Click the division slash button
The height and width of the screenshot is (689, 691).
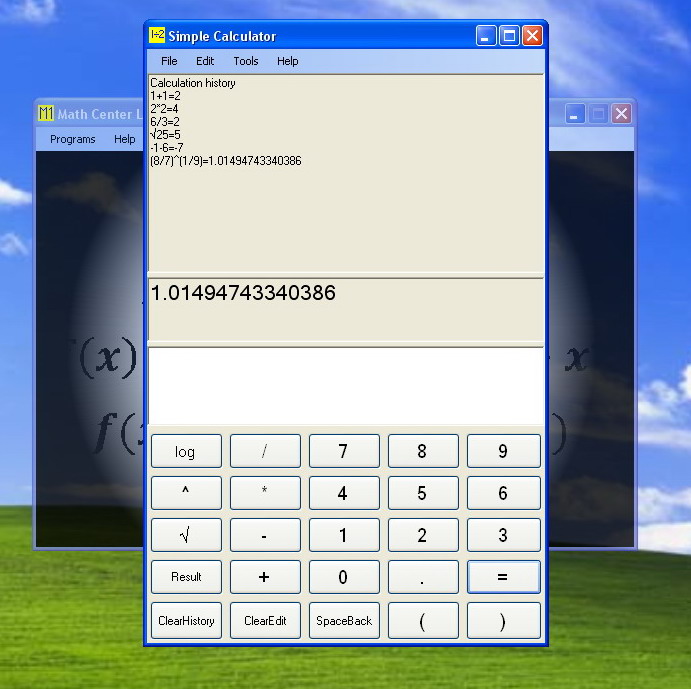pos(265,451)
